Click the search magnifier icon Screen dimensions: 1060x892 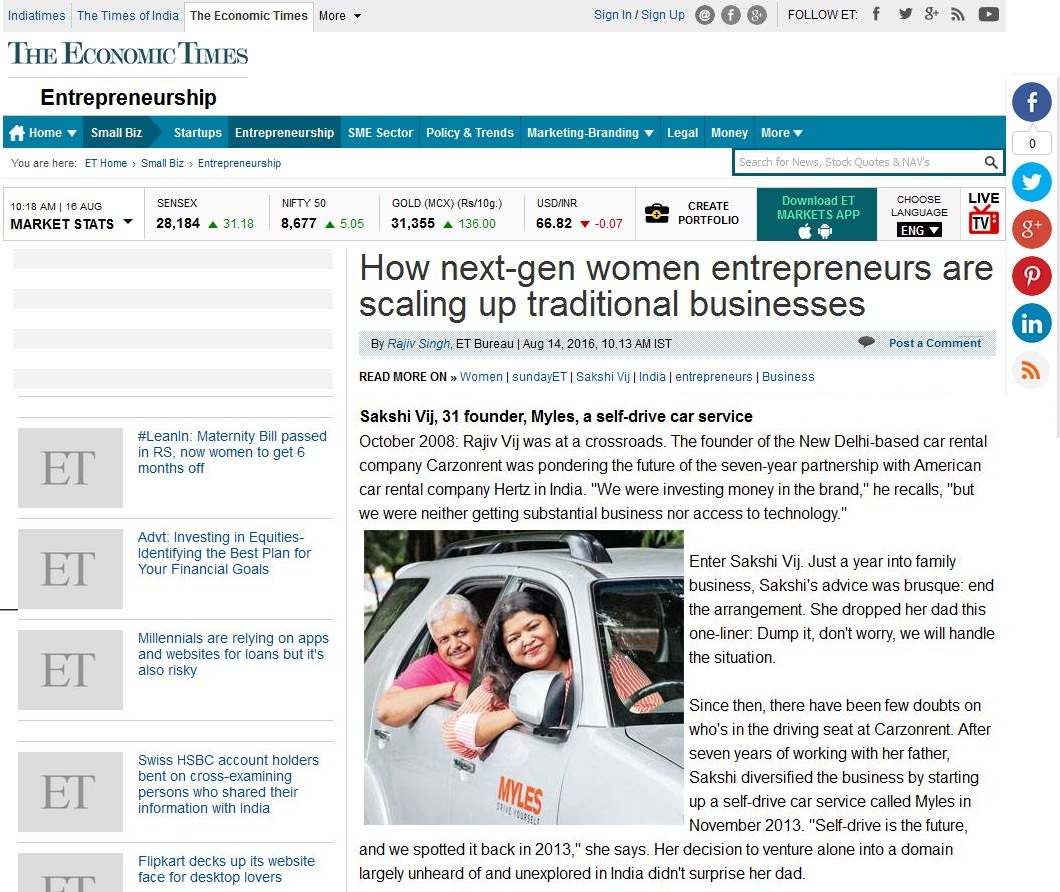pos(990,162)
